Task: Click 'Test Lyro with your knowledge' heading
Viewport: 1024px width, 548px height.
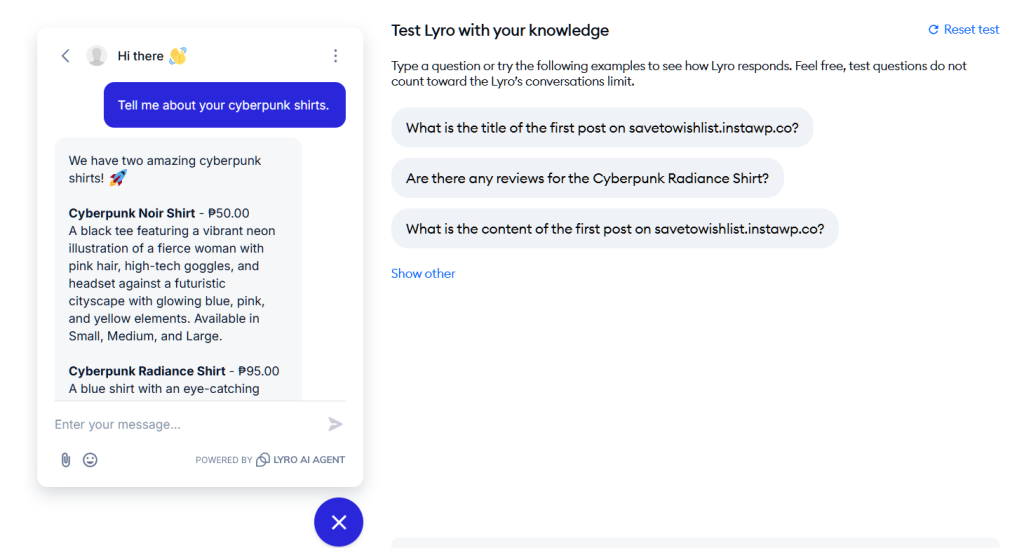Action: pos(500,31)
